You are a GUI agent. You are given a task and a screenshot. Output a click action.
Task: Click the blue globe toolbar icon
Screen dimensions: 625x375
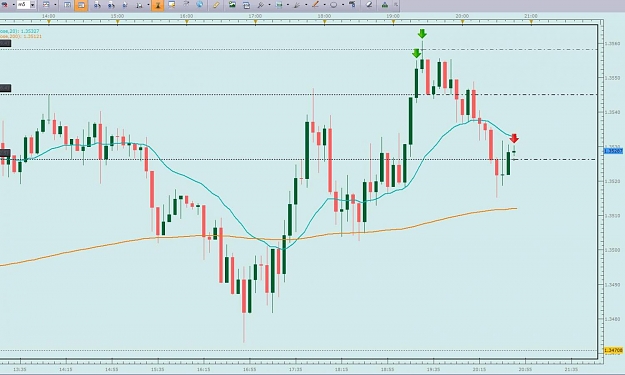(x=199, y=5)
